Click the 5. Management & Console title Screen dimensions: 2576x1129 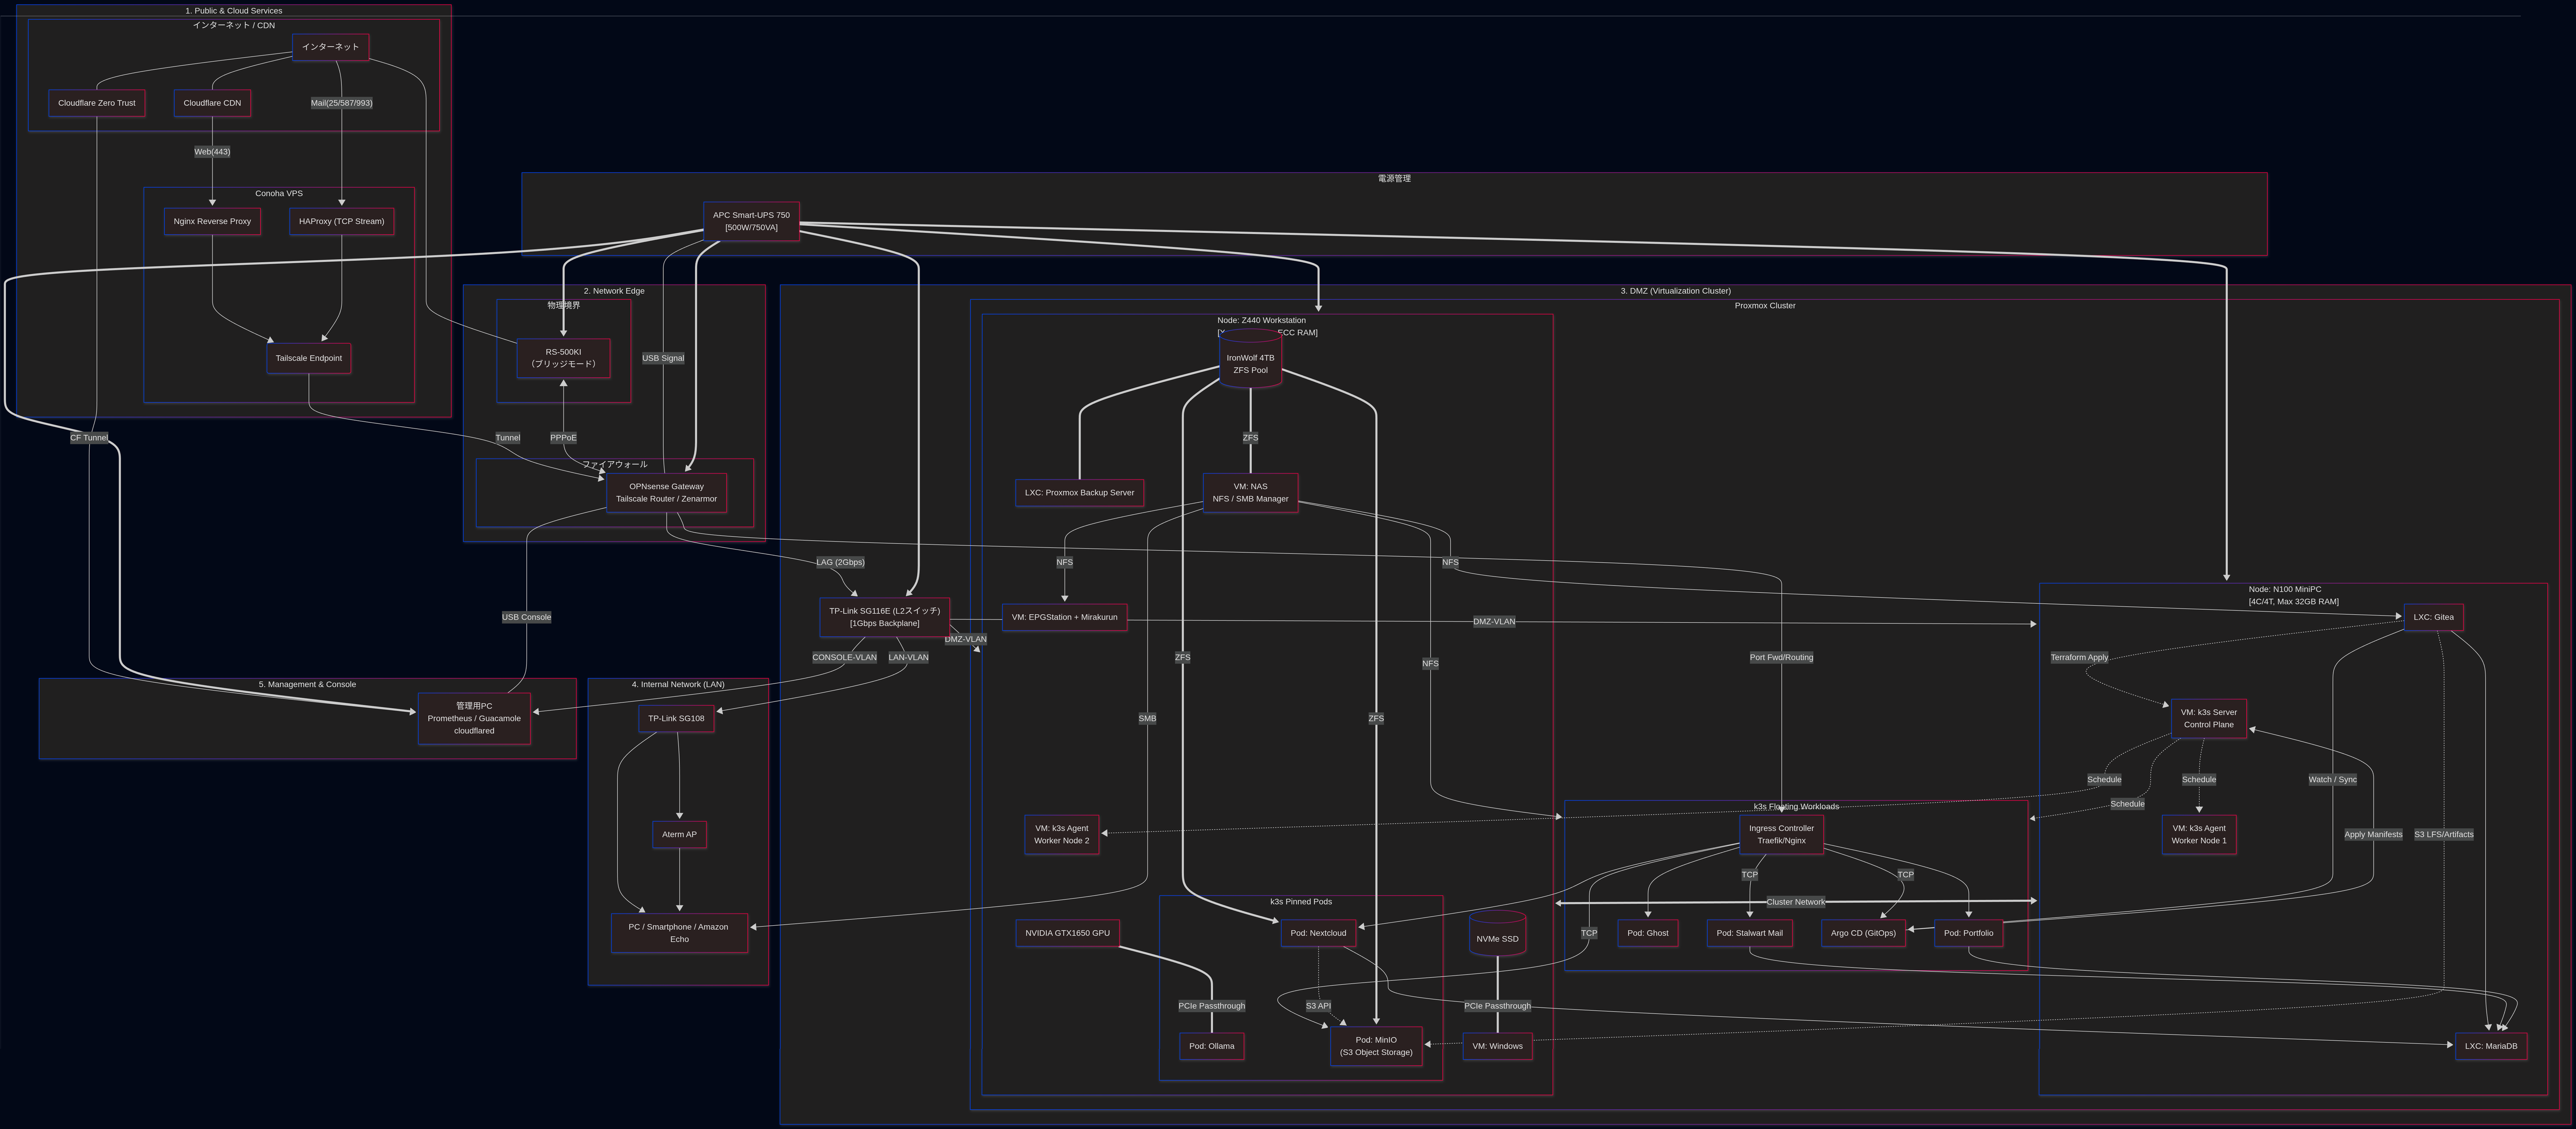(x=307, y=685)
